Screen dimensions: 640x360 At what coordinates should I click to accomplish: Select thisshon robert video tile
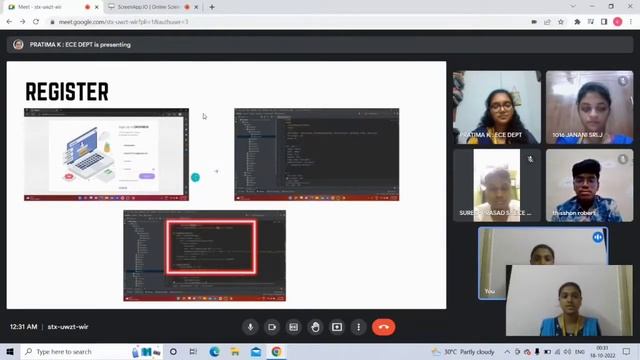589,185
